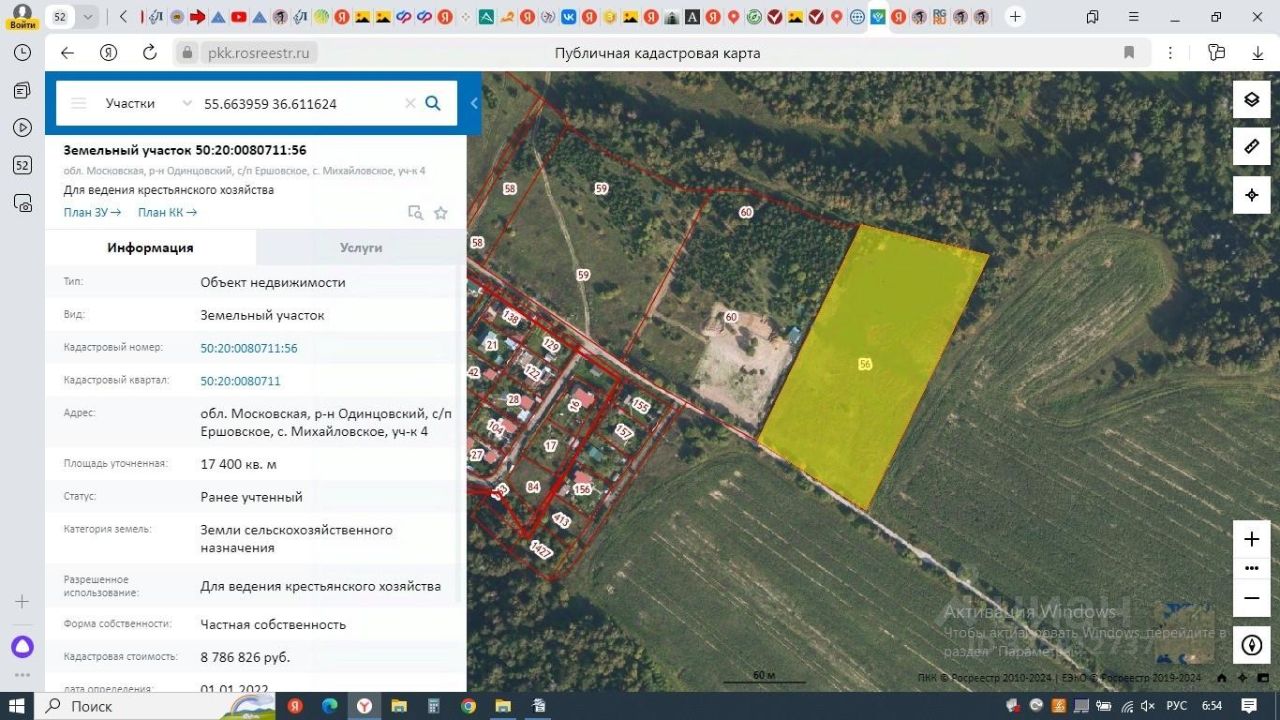Click the search magnifier icon
The image size is (1280, 720).
tap(433, 103)
